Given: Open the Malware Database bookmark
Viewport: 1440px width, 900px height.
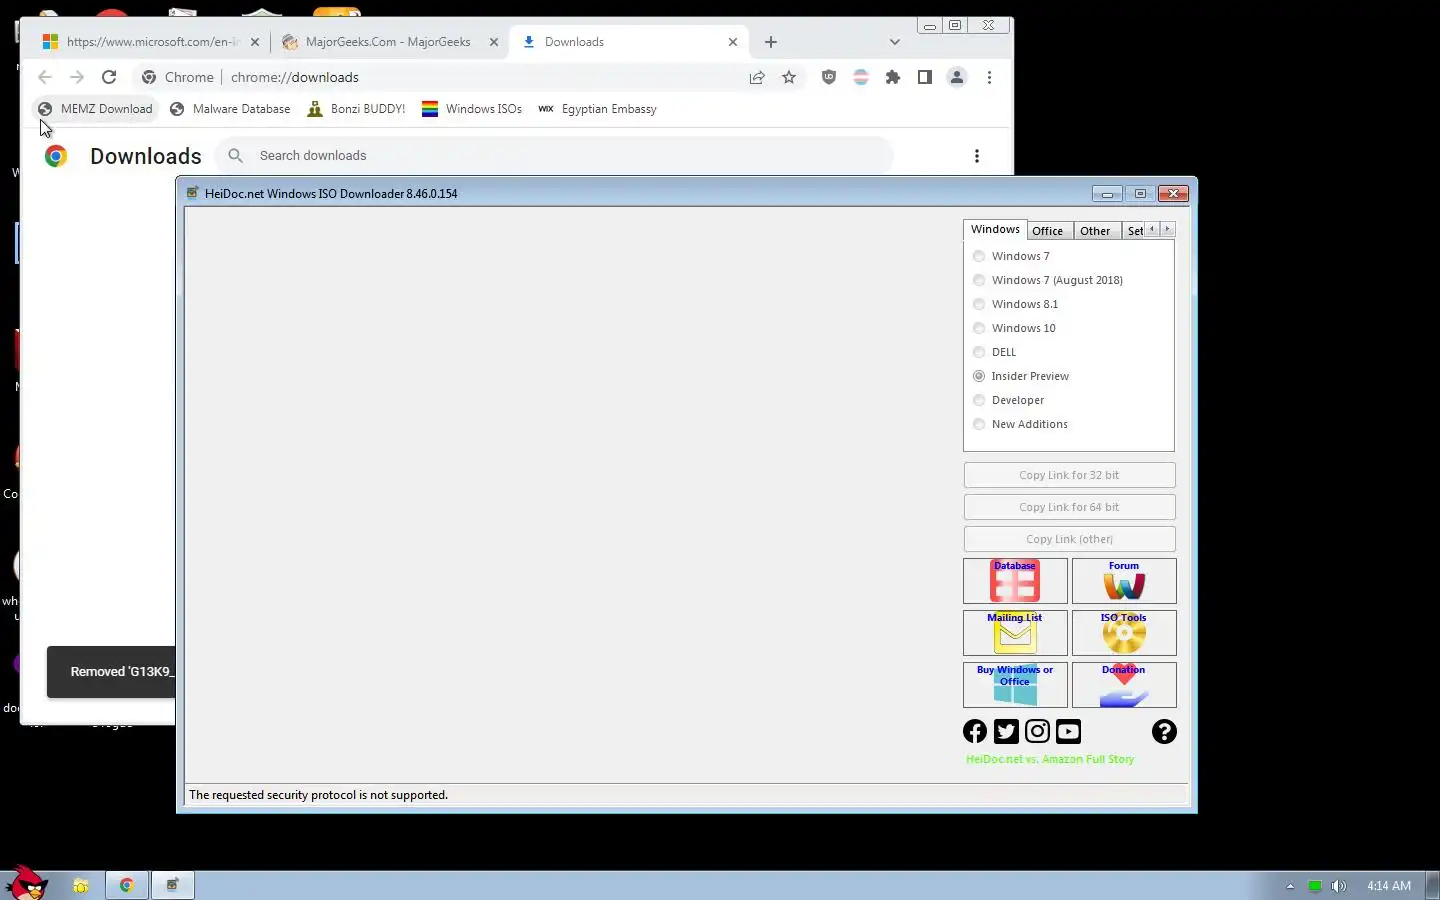Looking at the screenshot, I should [x=230, y=109].
